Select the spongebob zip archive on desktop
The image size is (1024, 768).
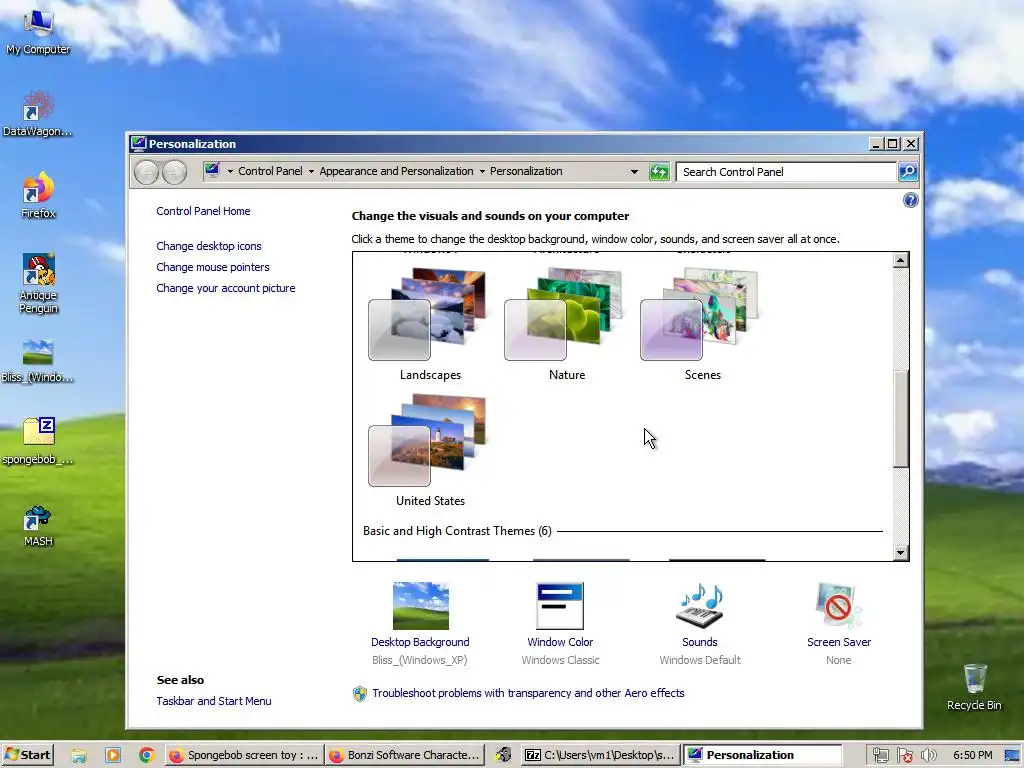[38, 441]
